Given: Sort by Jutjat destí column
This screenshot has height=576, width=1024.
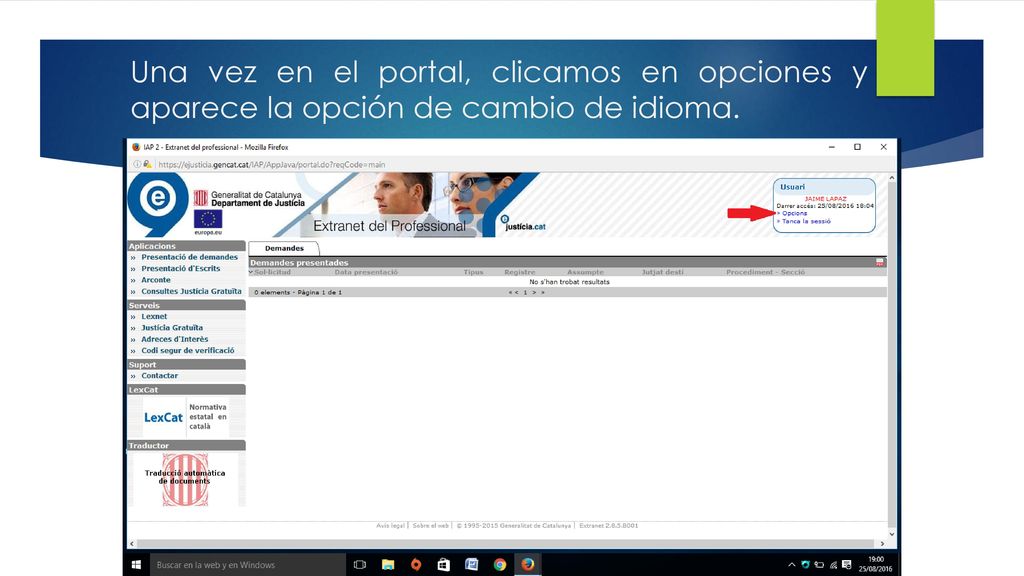Looking at the screenshot, I should tap(662, 272).
